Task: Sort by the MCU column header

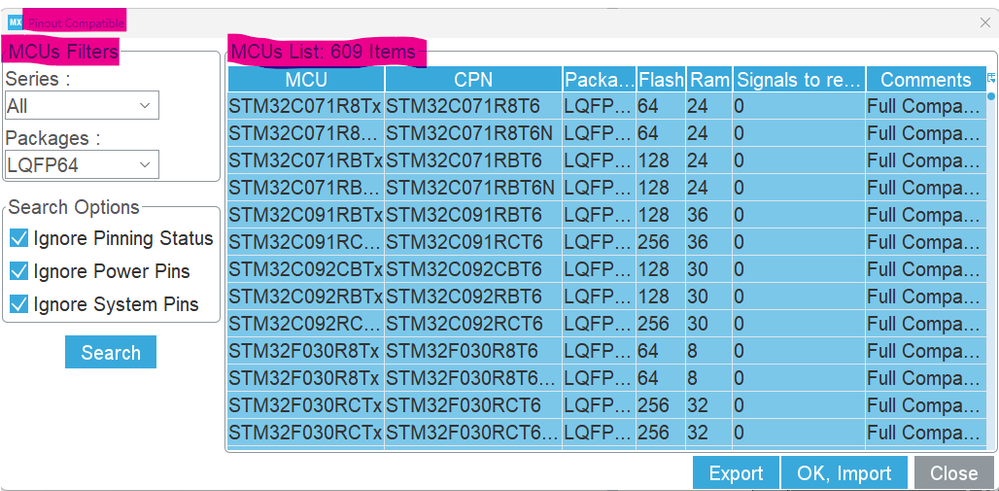Action: [x=306, y=79]
